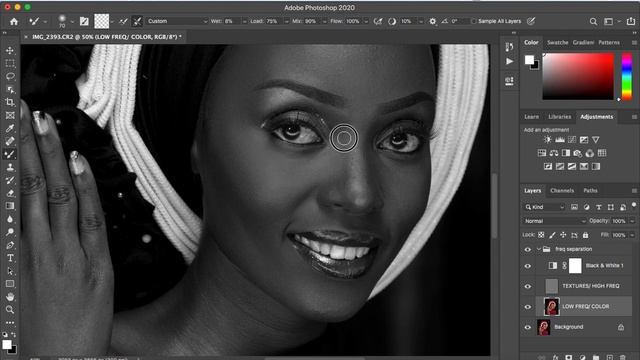Open the History panel icon
The height and width of the screenshot is (360, 640).
tap(509, 47)
